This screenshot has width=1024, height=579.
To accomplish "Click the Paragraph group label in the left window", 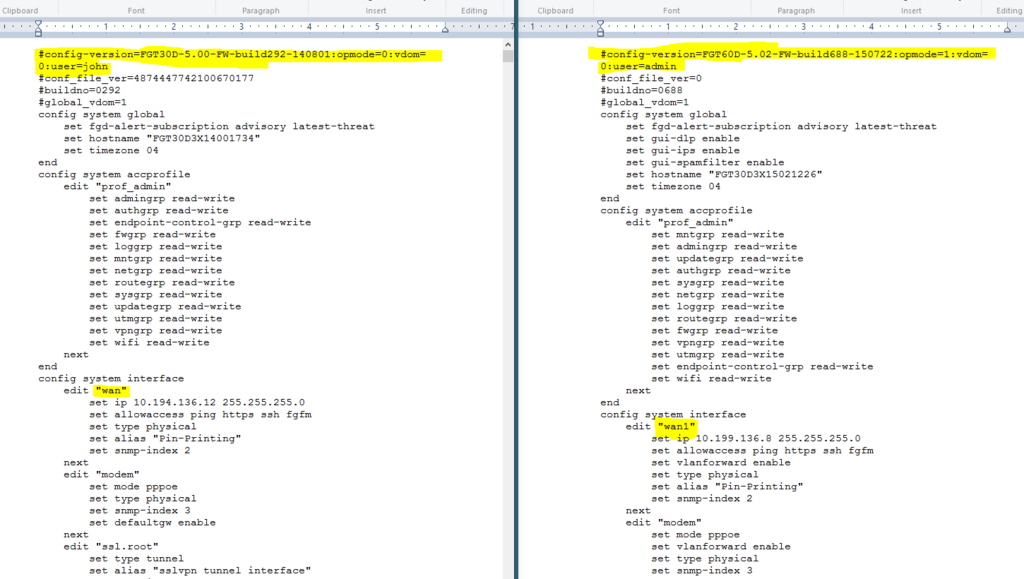I will pyautogui.click(x=261, y=10).
